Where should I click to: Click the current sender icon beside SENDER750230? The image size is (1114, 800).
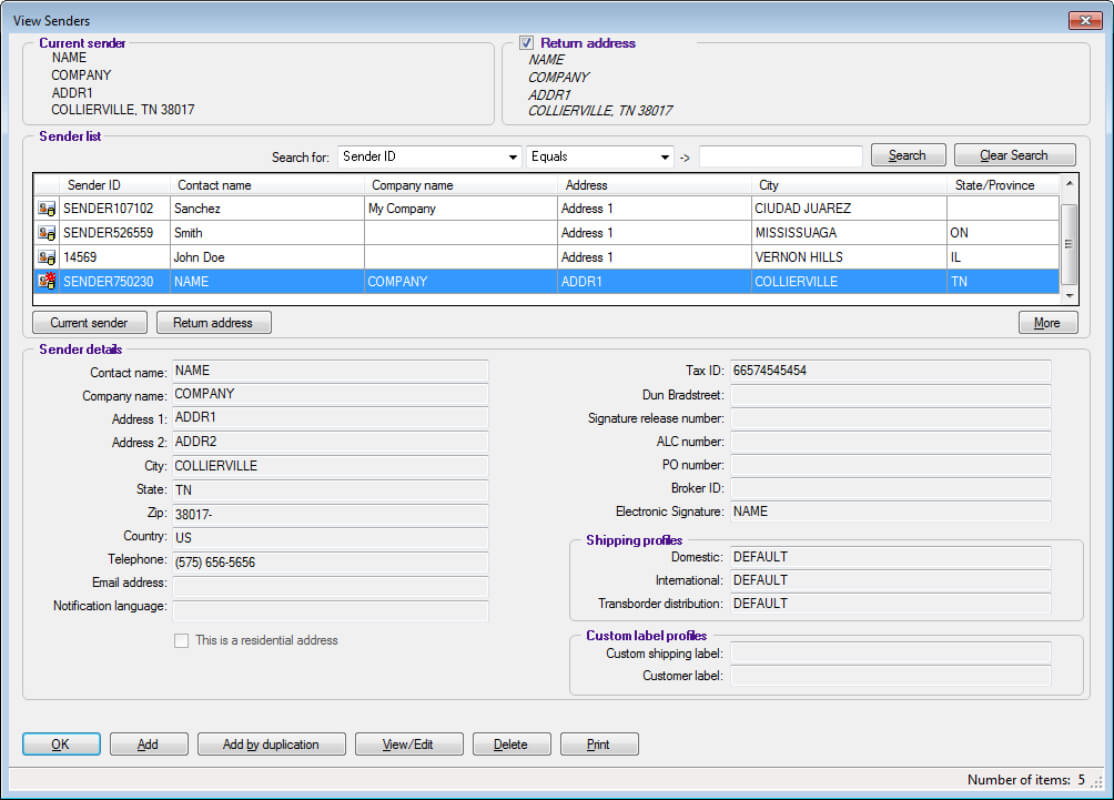(47, 281)
